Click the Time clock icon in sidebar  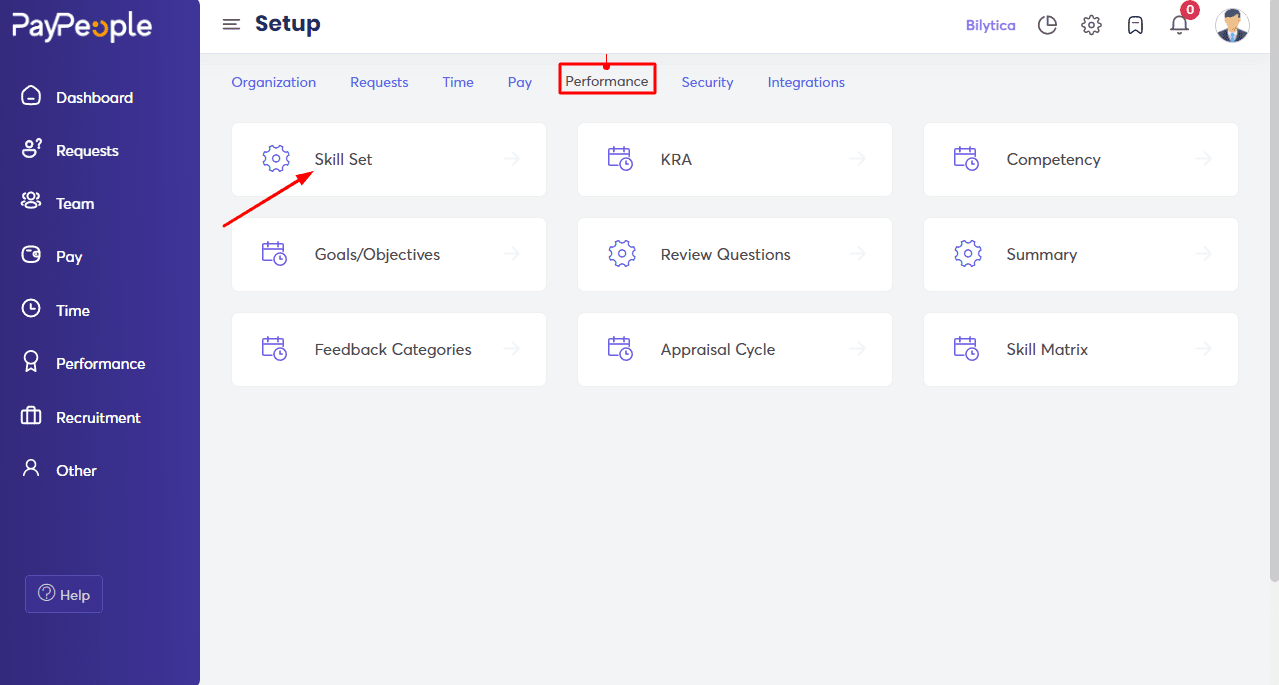point(31,309)
